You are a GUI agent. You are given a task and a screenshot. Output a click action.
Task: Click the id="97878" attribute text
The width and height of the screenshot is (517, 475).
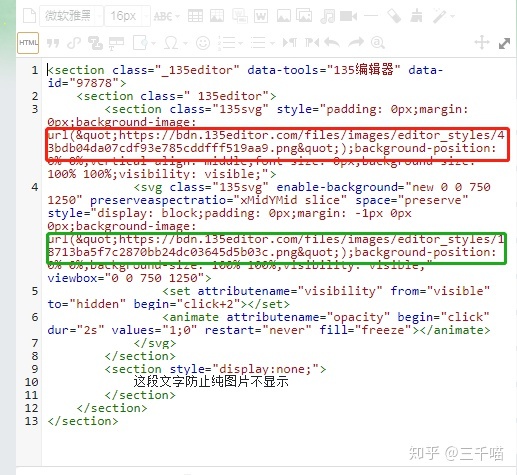click(x=83, y=83)
